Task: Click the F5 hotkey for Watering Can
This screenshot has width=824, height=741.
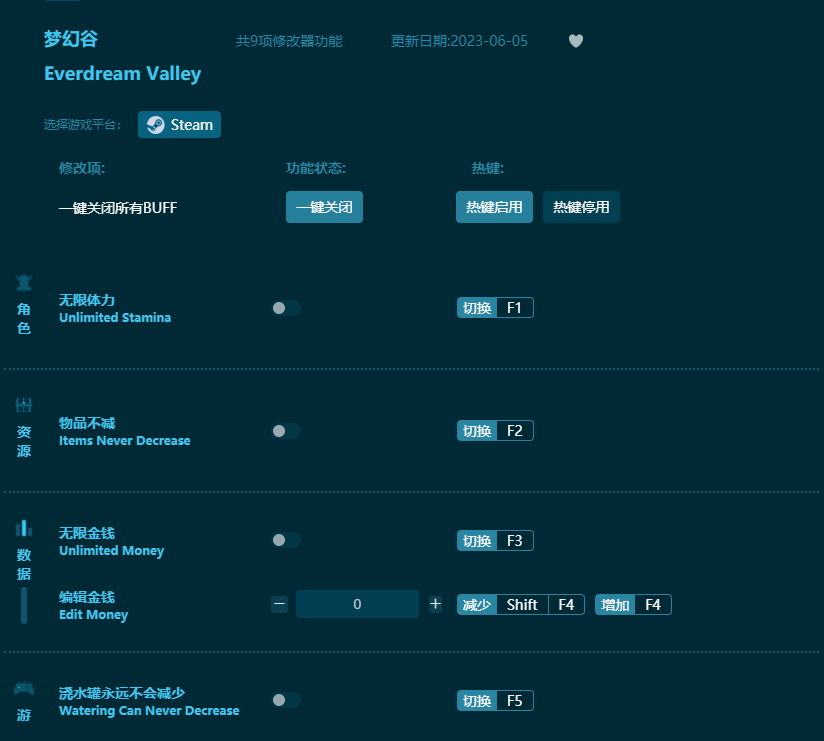Action: (495, 701)
